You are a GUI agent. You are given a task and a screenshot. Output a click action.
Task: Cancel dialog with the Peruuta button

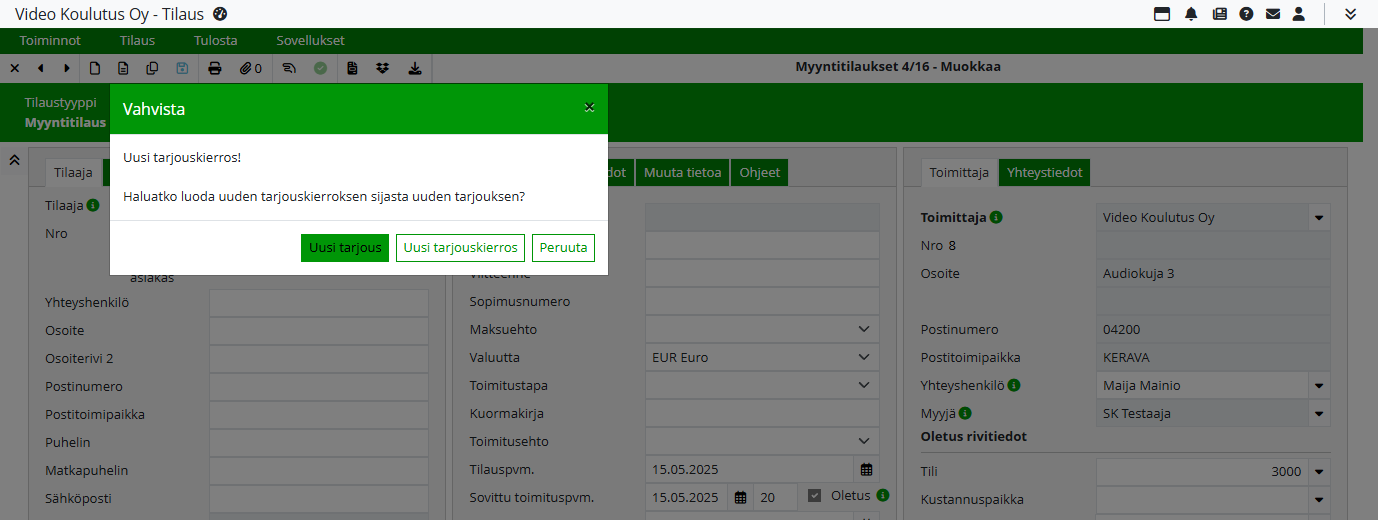[563, 248]
